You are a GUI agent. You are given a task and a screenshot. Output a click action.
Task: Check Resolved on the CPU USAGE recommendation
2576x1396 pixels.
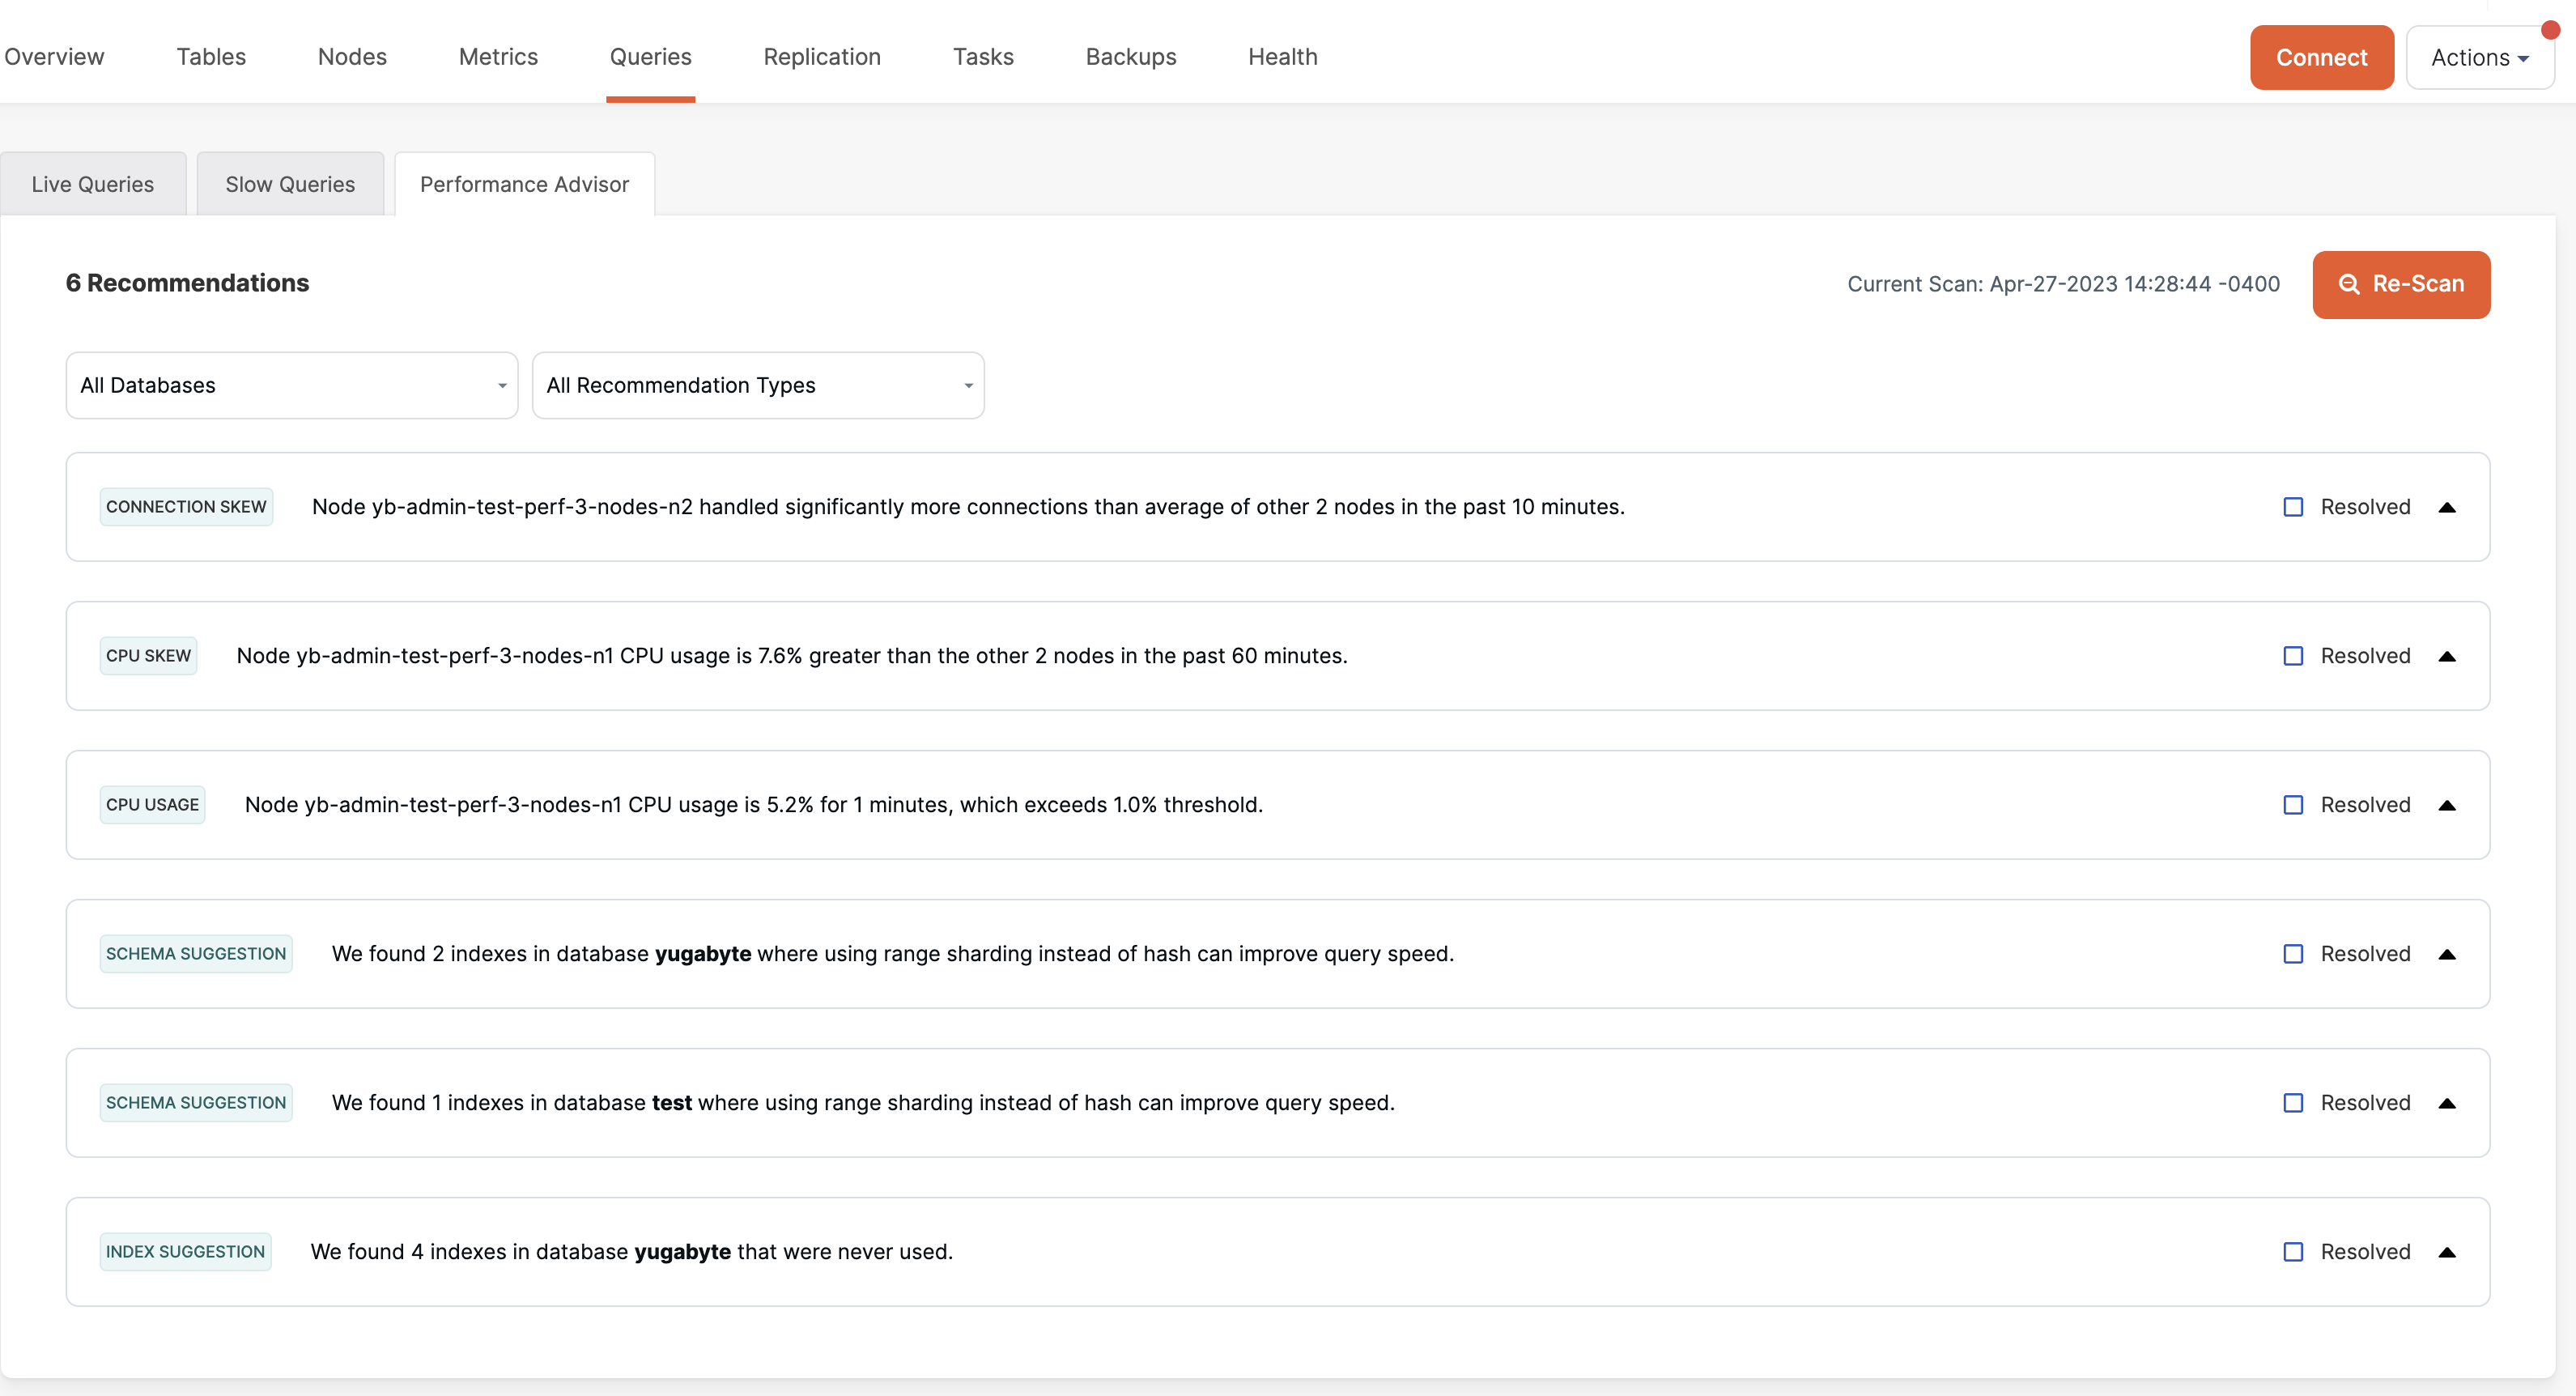click(2294, 804)
